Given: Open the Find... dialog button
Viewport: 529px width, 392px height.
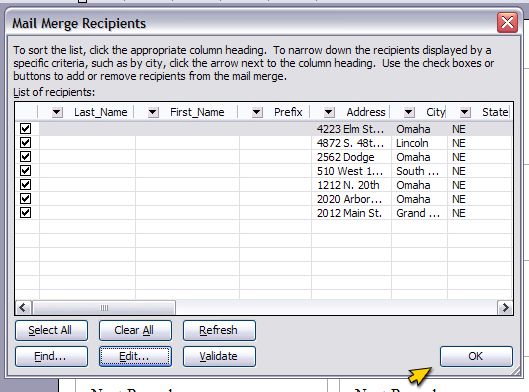Looking at the screenshot, I should click(x=51, y=356).
